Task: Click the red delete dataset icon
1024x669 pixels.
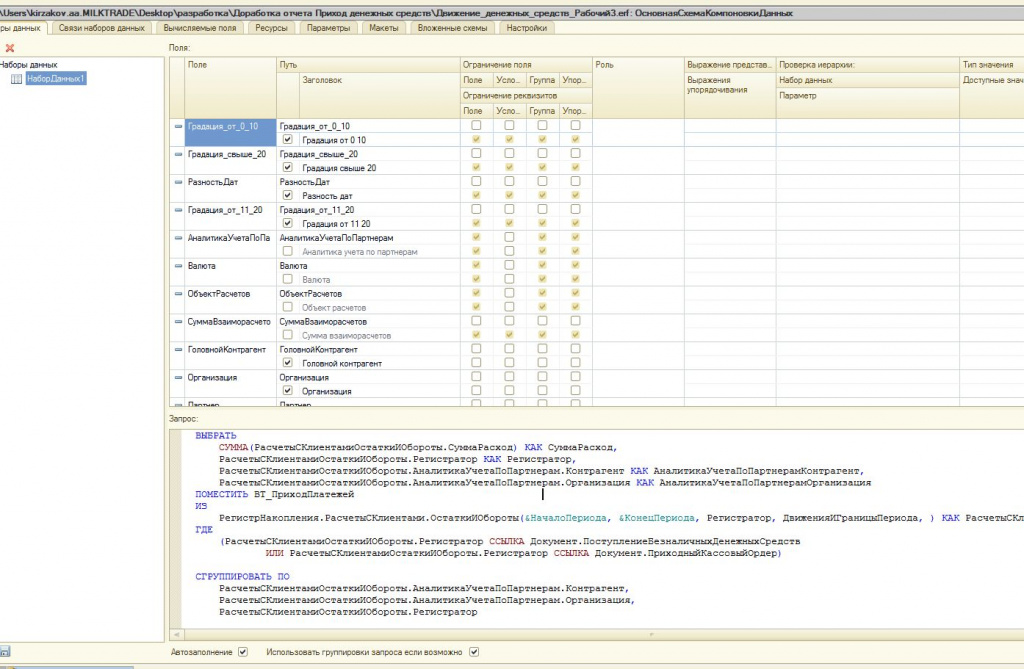Action: point(10,47)
